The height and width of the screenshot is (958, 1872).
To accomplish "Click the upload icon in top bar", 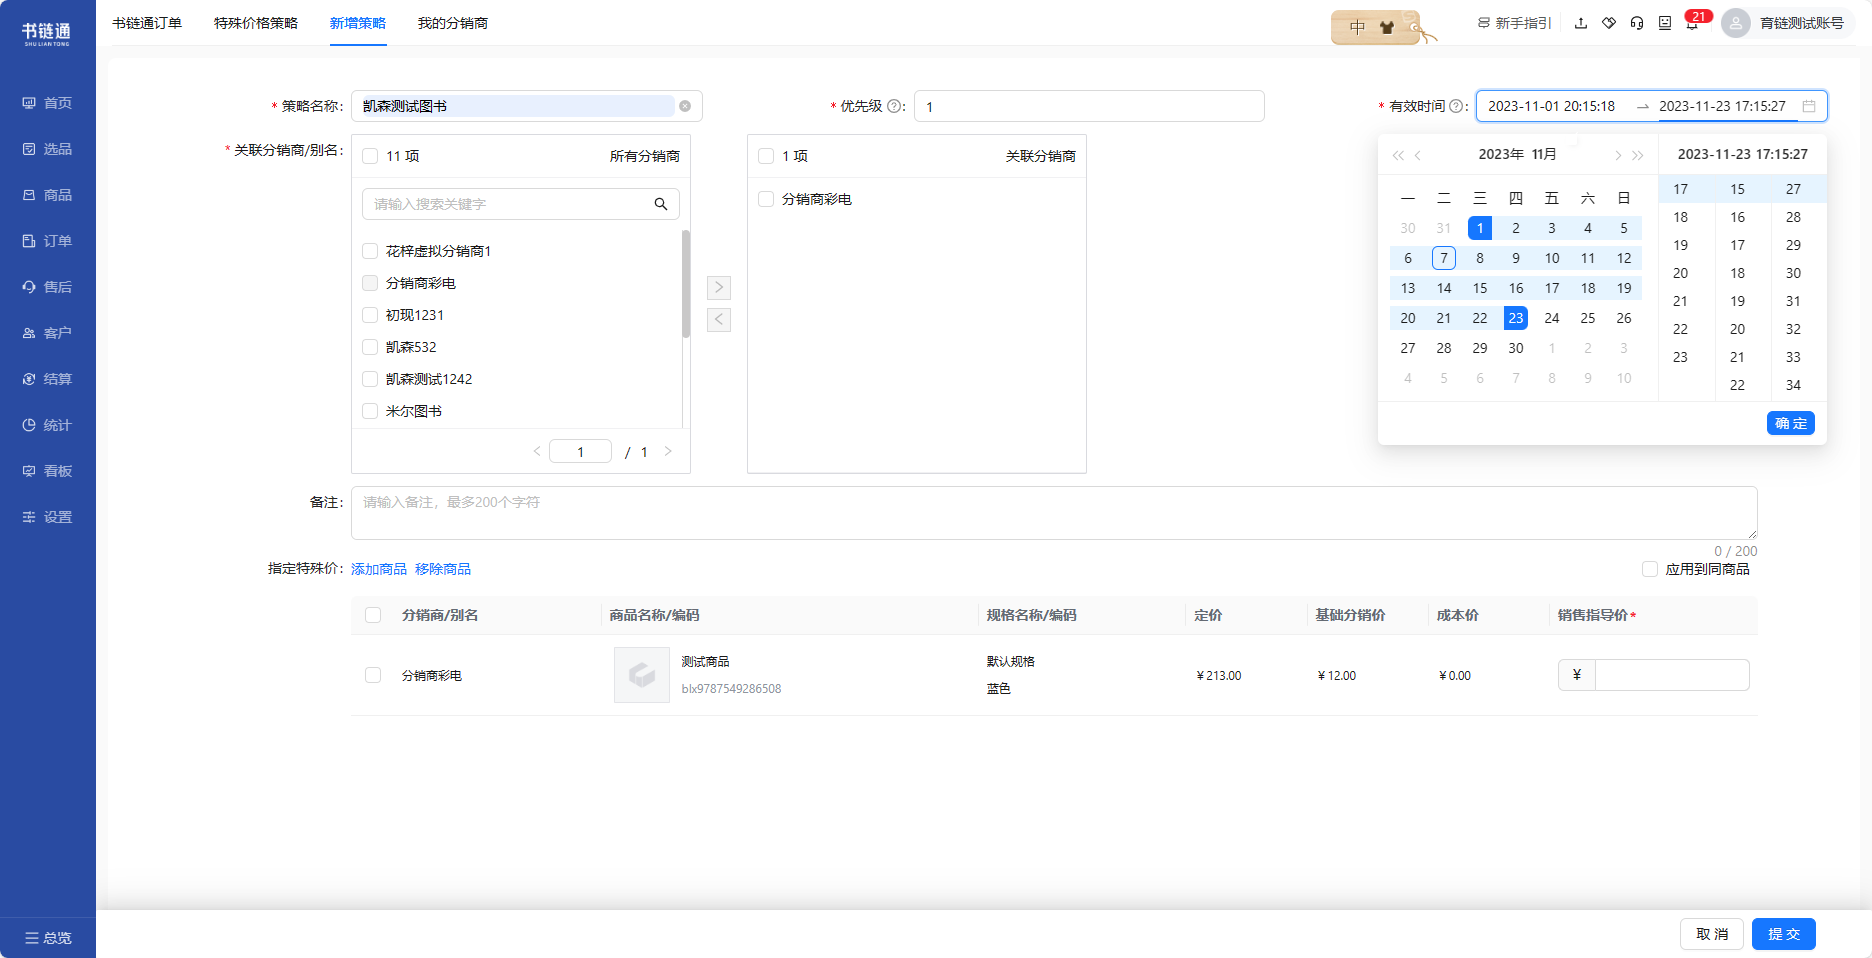I will (1581, 23).
